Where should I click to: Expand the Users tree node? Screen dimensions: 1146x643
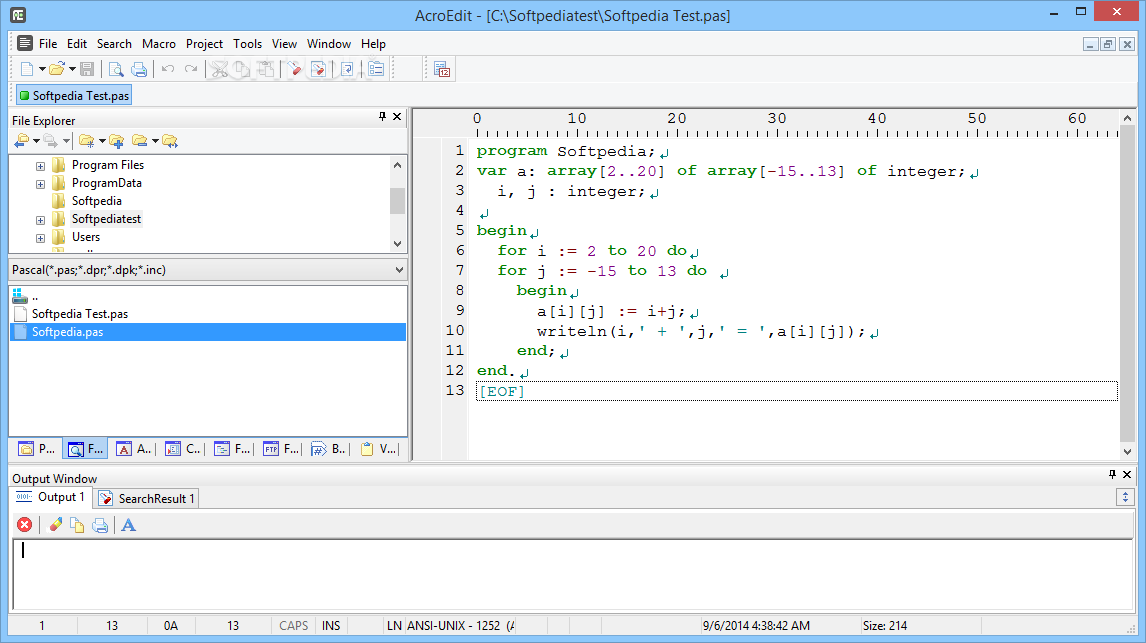point(40,238)
